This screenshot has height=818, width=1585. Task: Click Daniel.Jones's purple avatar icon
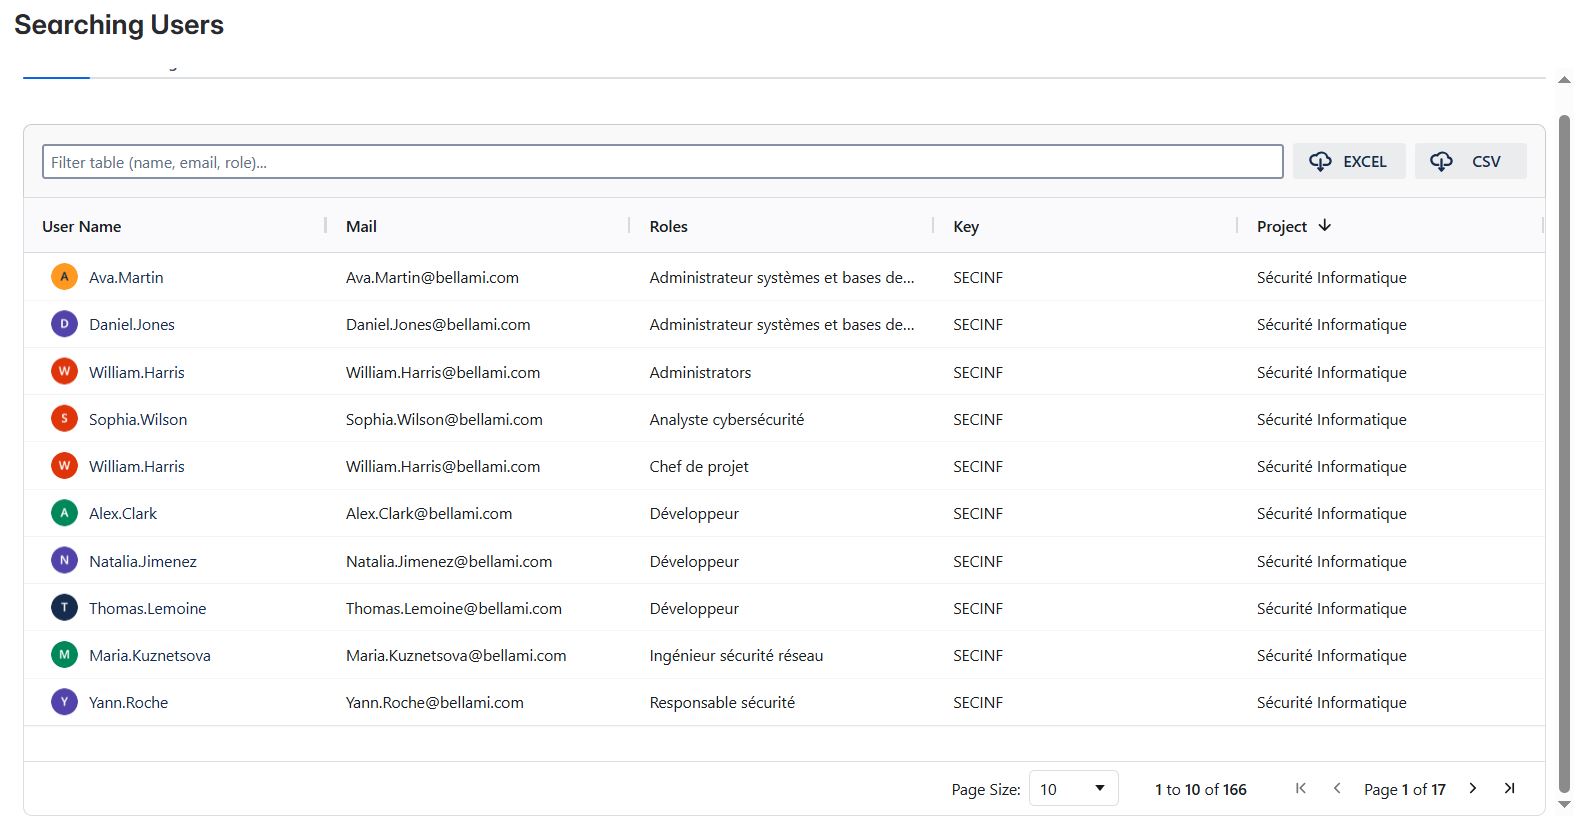64,324
